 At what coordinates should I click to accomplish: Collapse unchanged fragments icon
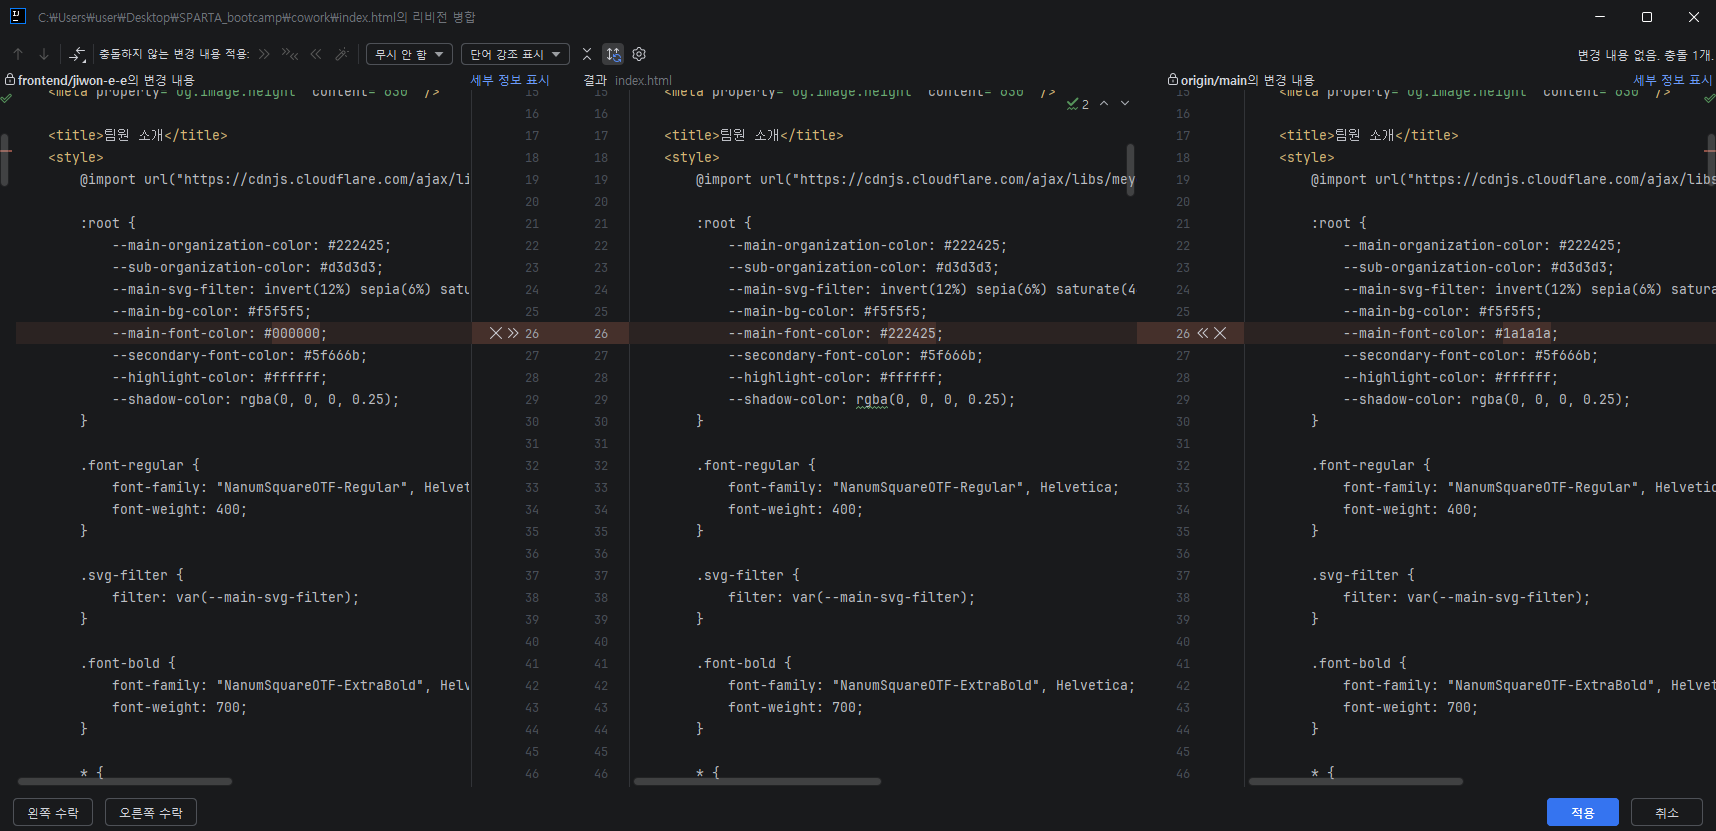tap(587, 54)
